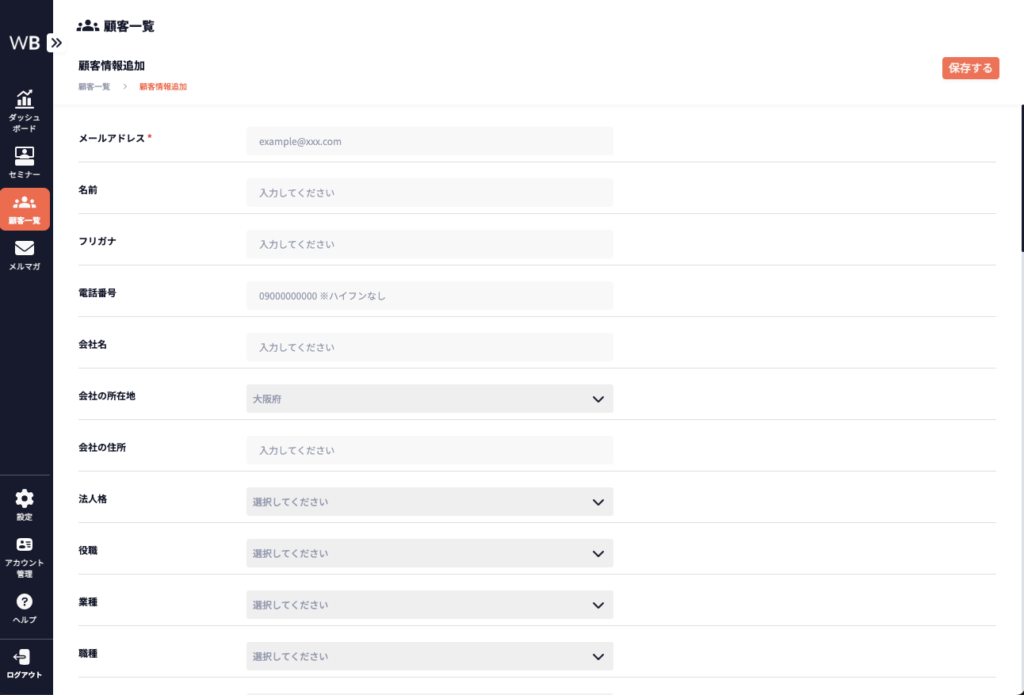Expand the 役職 dropdown
Screen dimensions: 1024x695
pos(430,553)
